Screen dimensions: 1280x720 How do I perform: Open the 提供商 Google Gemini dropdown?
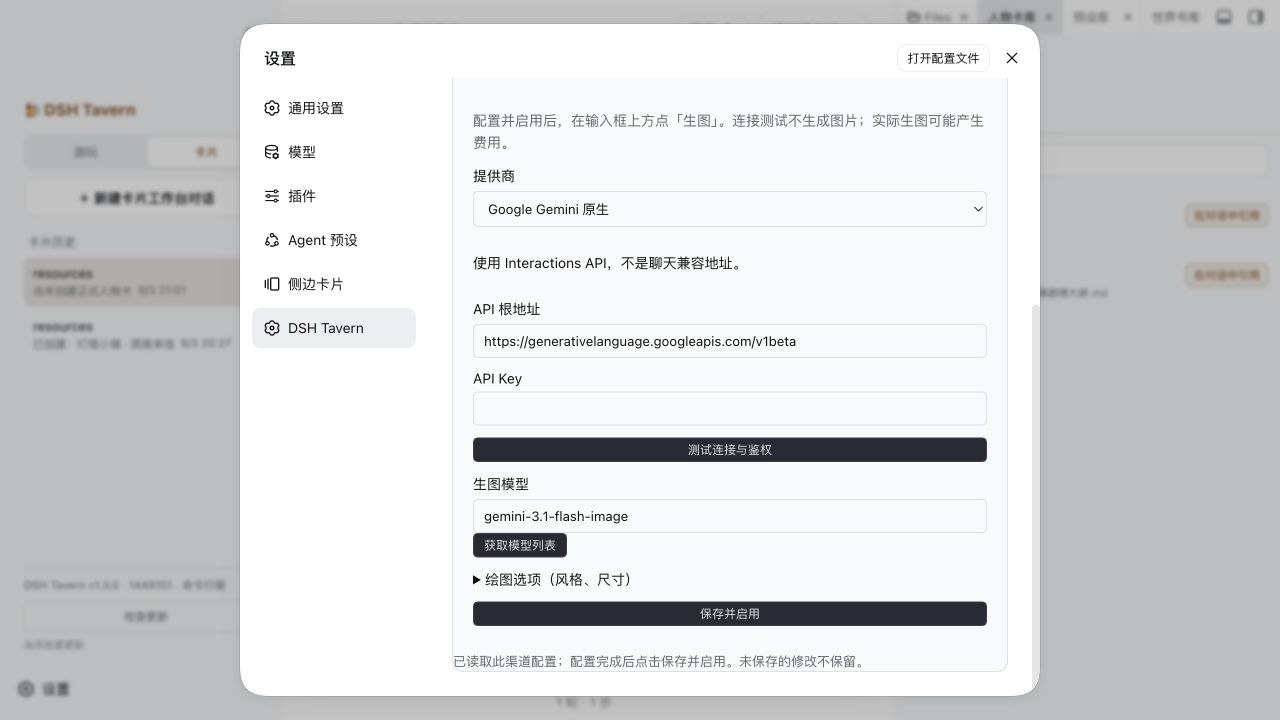(730, 209)
